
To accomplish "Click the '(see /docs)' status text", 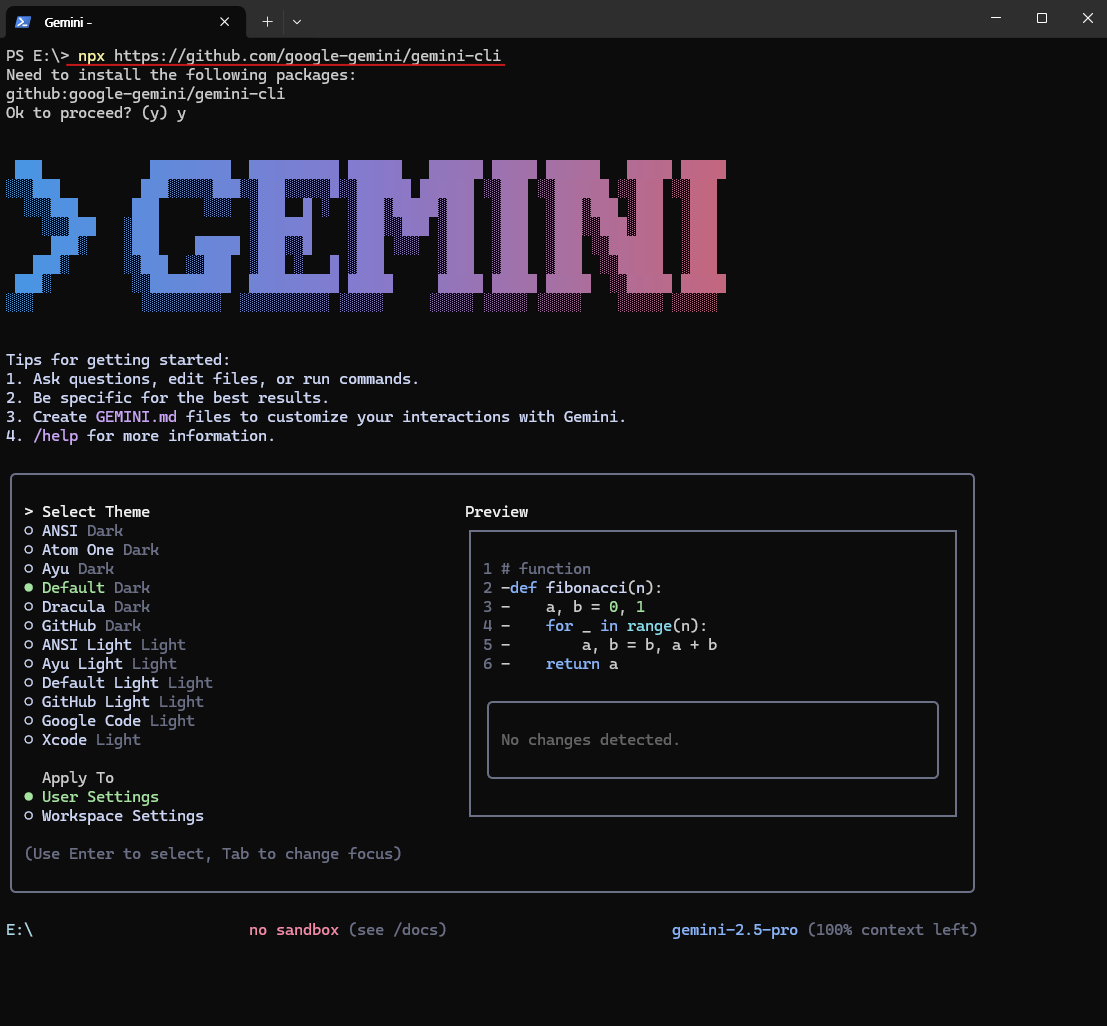I will [x=397, y=930].
